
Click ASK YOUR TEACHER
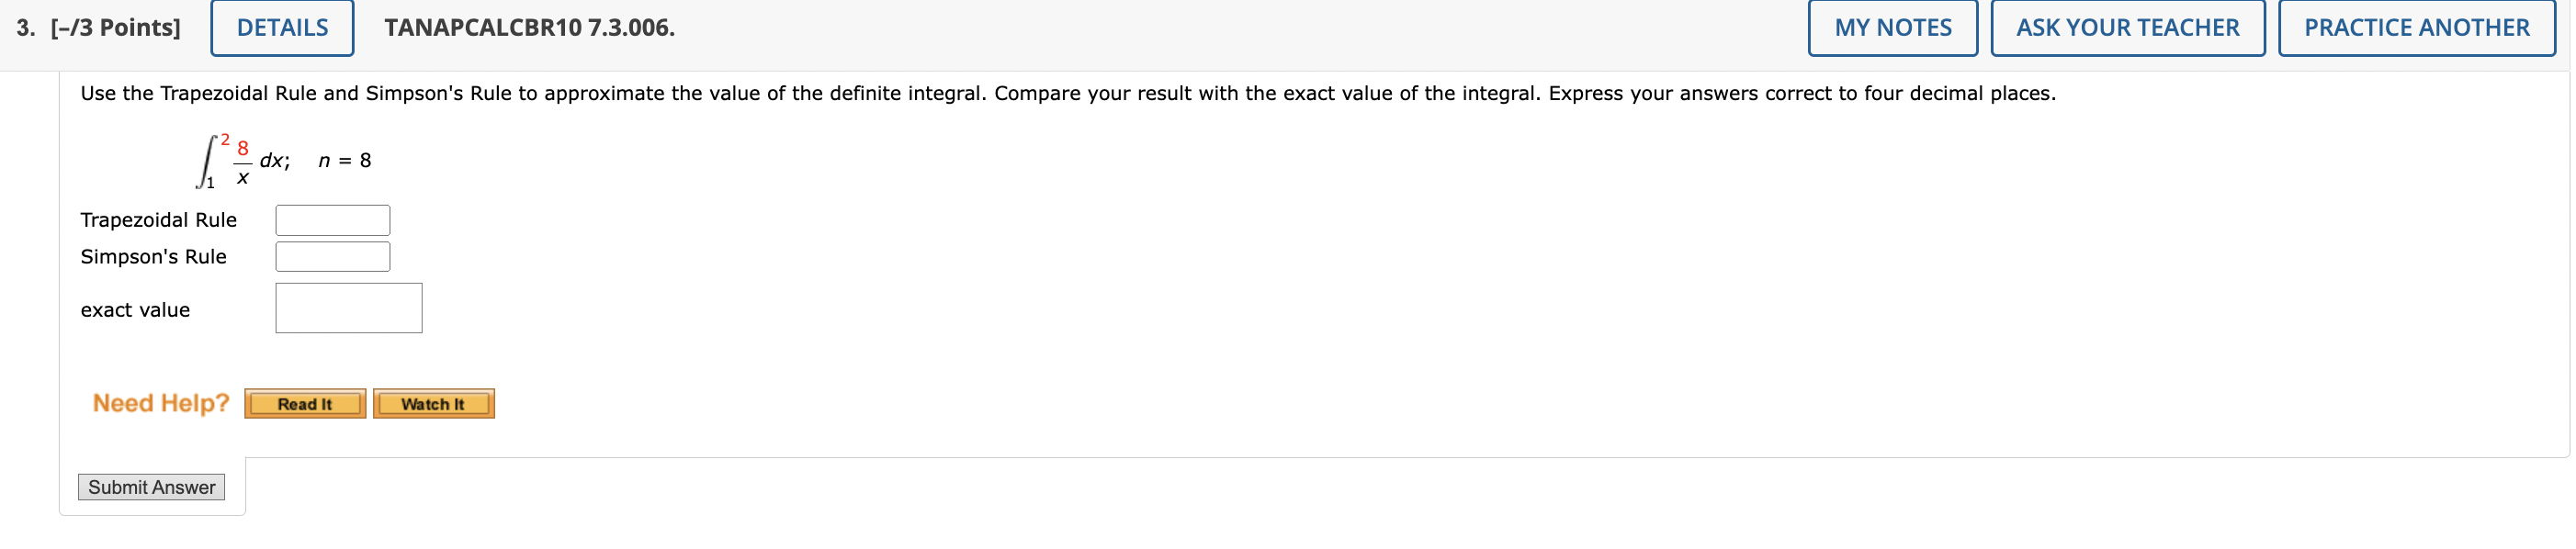point(2129,27)
